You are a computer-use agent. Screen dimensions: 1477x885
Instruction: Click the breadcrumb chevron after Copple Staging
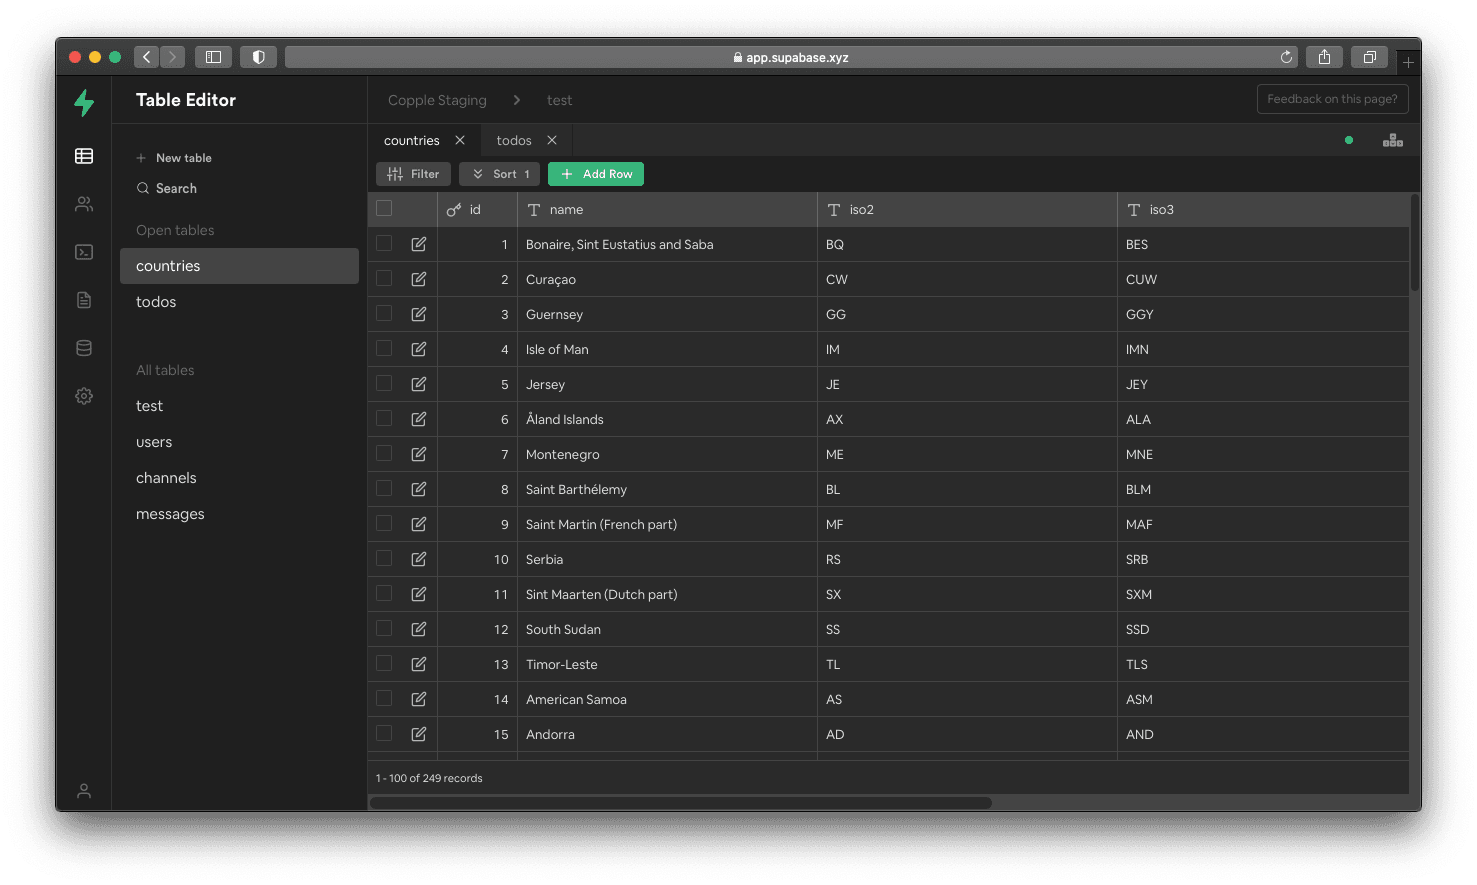click(x=517, y=100)
